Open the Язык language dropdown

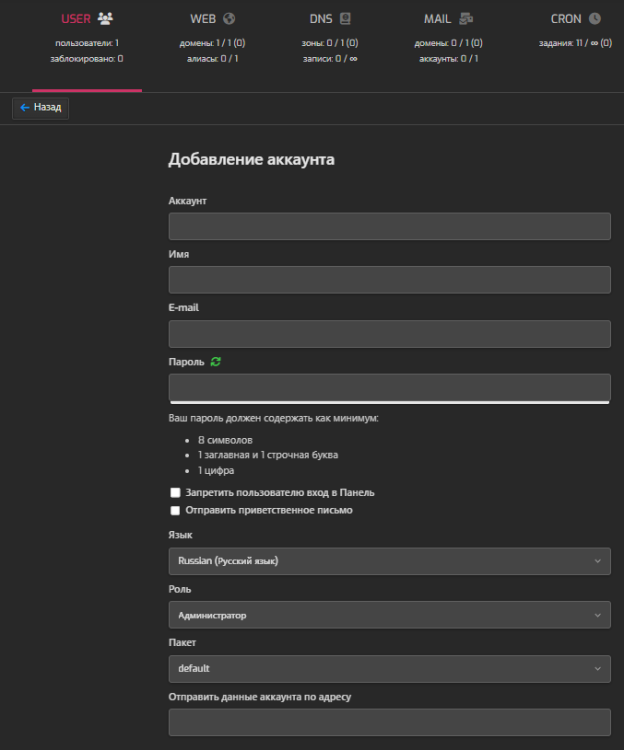389,561
